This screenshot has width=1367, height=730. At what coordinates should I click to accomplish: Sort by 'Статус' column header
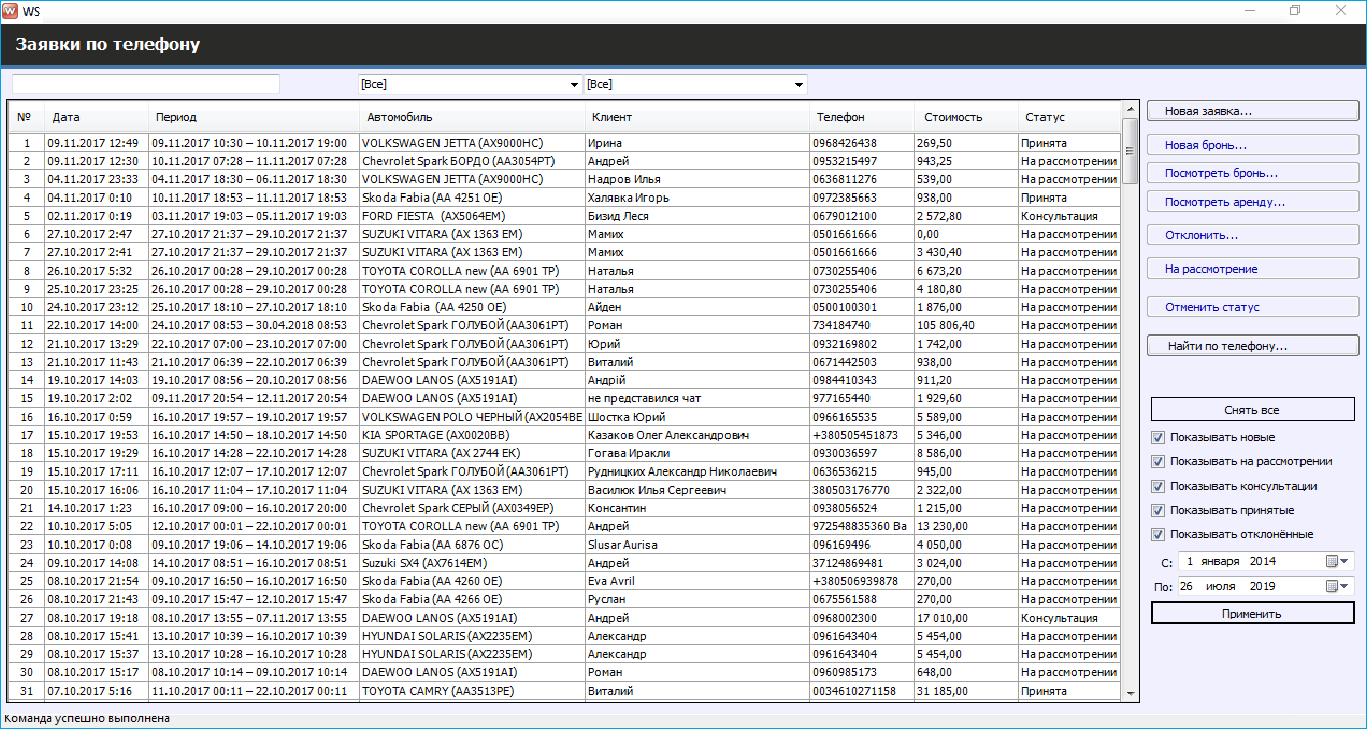[x=1045, y=117]
